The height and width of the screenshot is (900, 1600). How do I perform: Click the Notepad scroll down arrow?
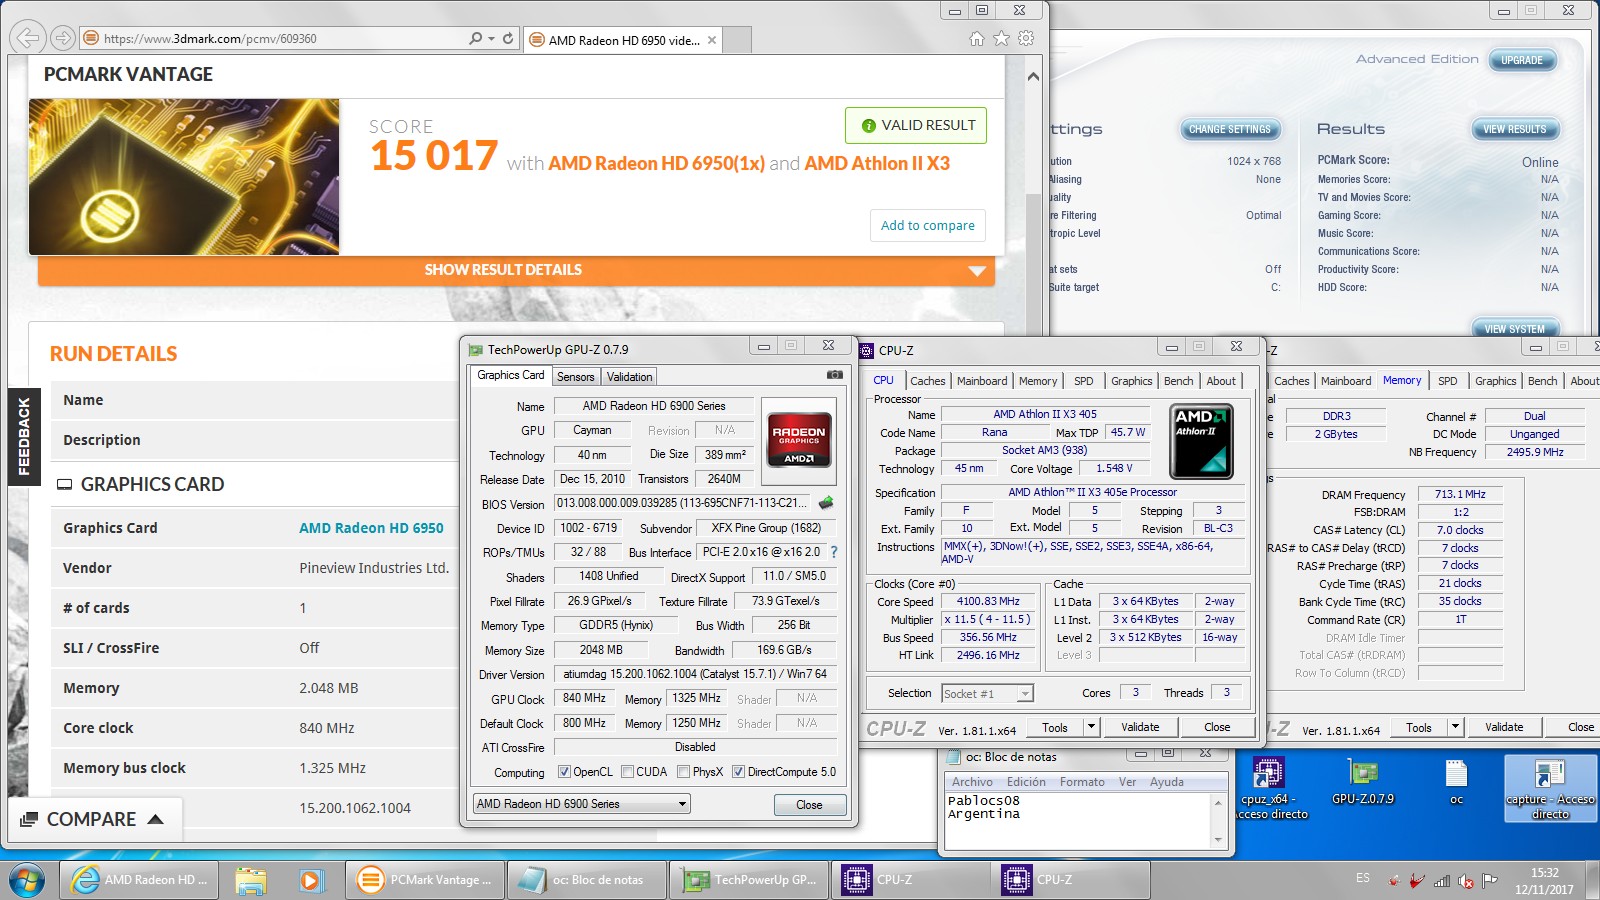tap(1218, 840)
